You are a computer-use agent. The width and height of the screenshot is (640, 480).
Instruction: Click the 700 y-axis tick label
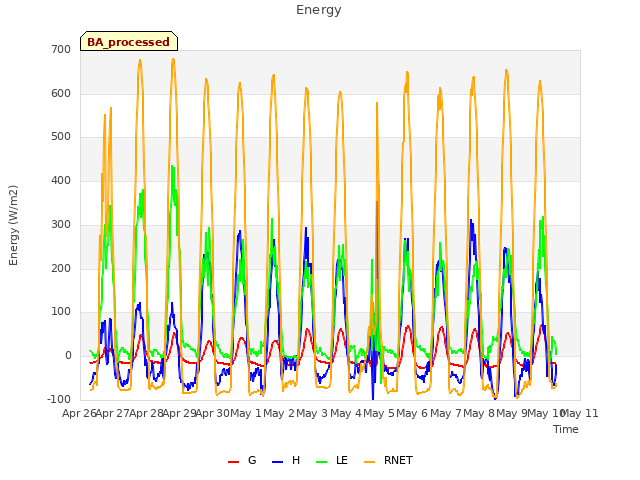click(x=61, y=49)
